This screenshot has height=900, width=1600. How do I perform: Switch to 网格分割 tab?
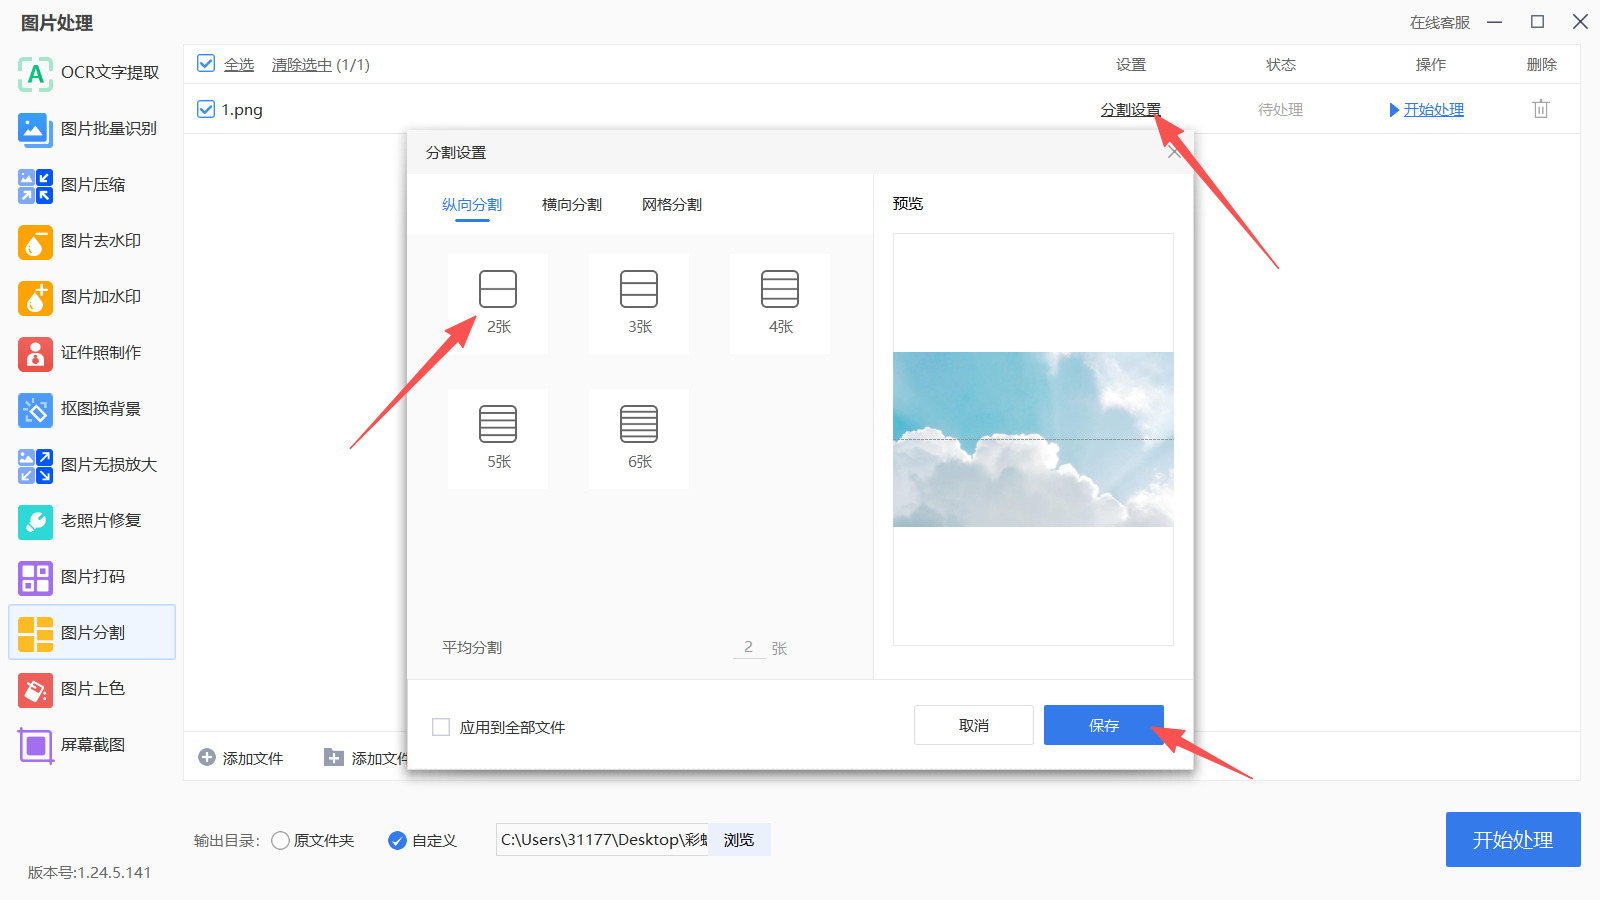coord(672,205)
